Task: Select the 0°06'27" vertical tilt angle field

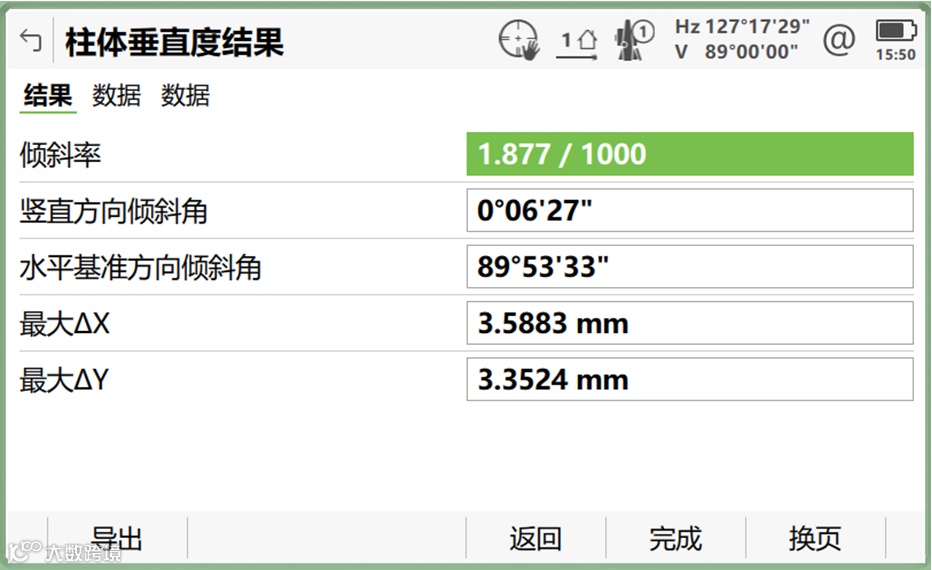Action: (x=689, y=210)
